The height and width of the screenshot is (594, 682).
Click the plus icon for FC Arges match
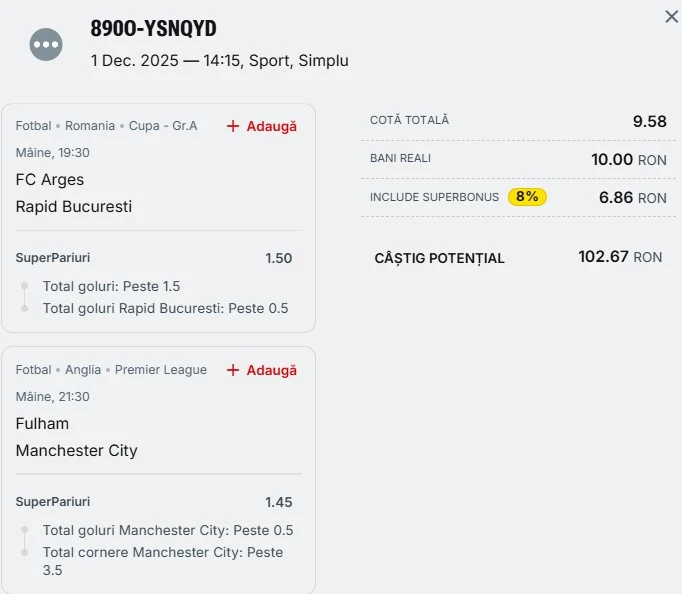point(233,126)
